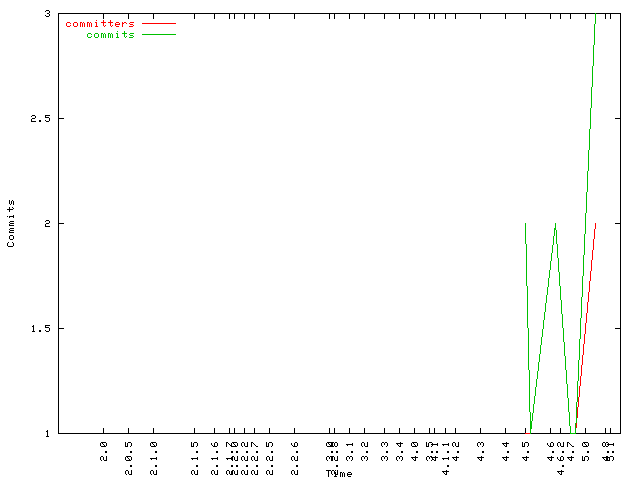Viewport: 640px width, 480px height.
Task: Click the Time axis title
Action: pyautogui.click(x=338, y=473)
